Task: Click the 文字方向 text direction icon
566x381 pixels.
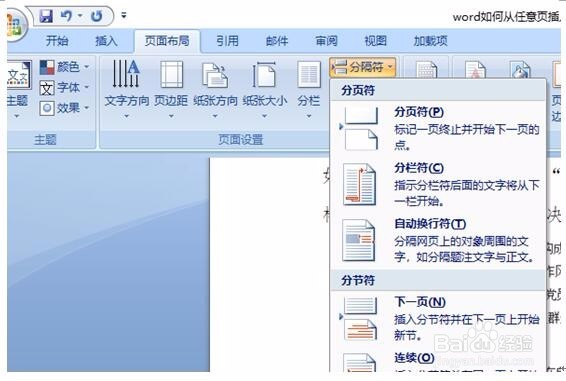Action: coord(126,74)
